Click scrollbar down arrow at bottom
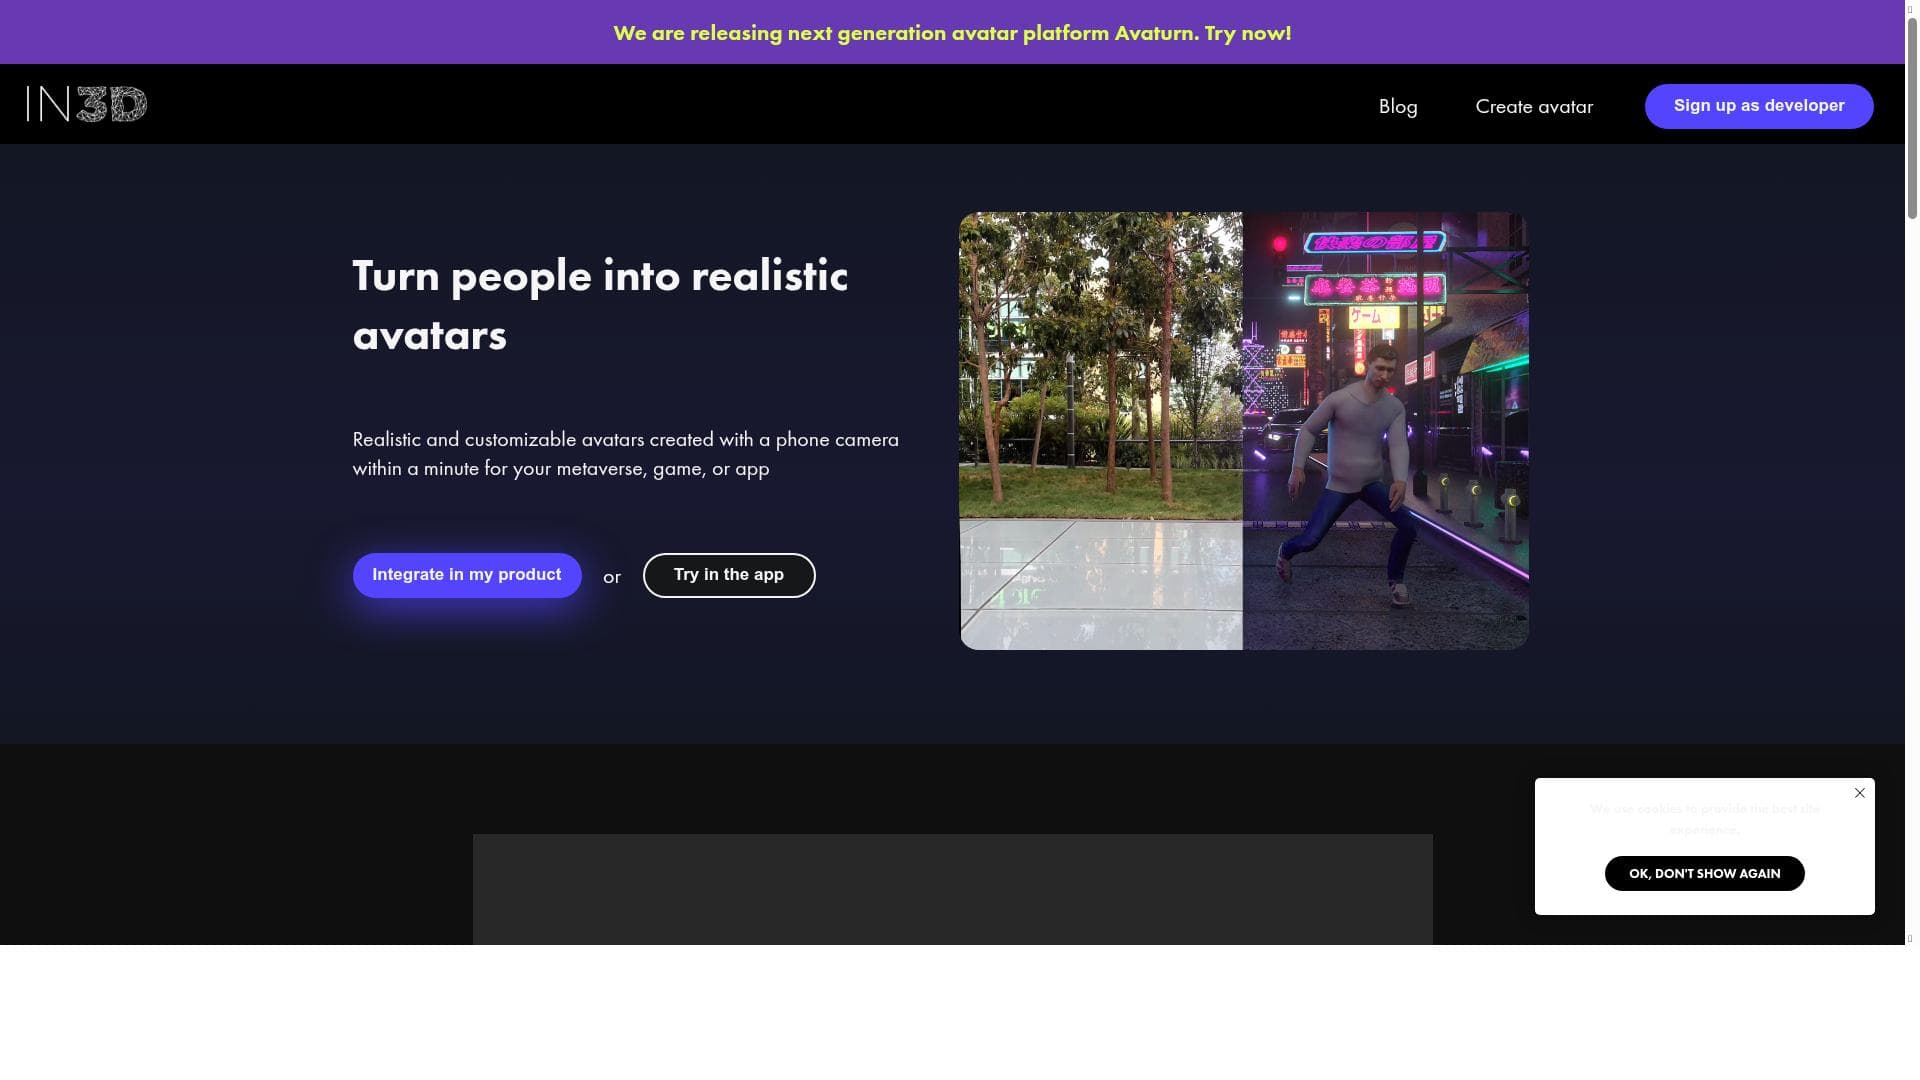Screen dimensions: 1920x1080 coord(1911,938)
